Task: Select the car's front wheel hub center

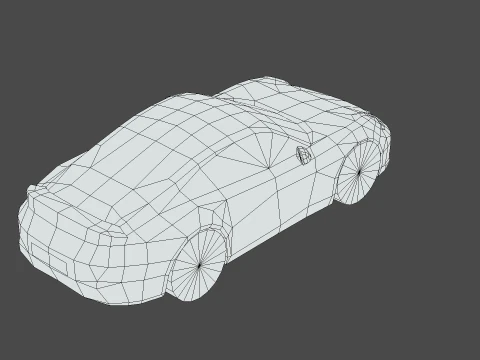Action: 359,173
